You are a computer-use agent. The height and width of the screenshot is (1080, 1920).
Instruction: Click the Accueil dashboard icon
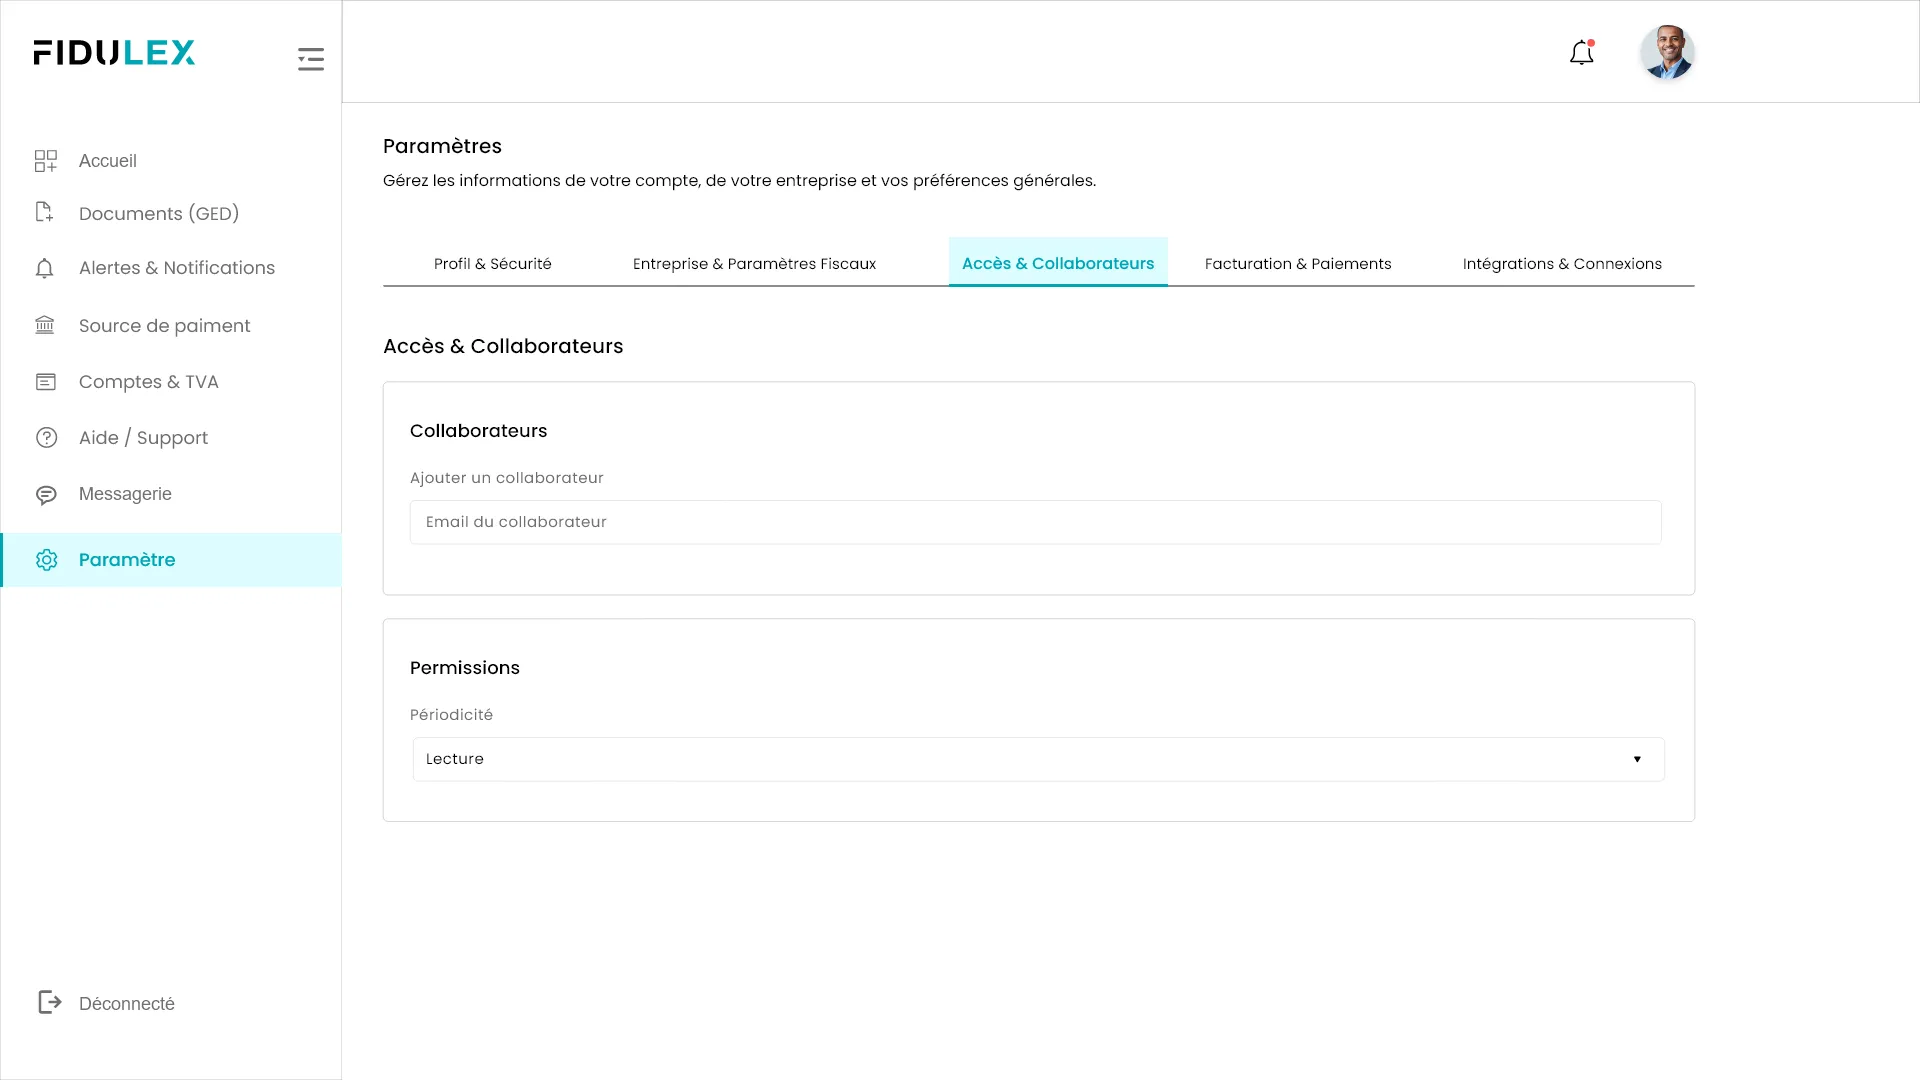pyautogui.click(x=46, y=161)
